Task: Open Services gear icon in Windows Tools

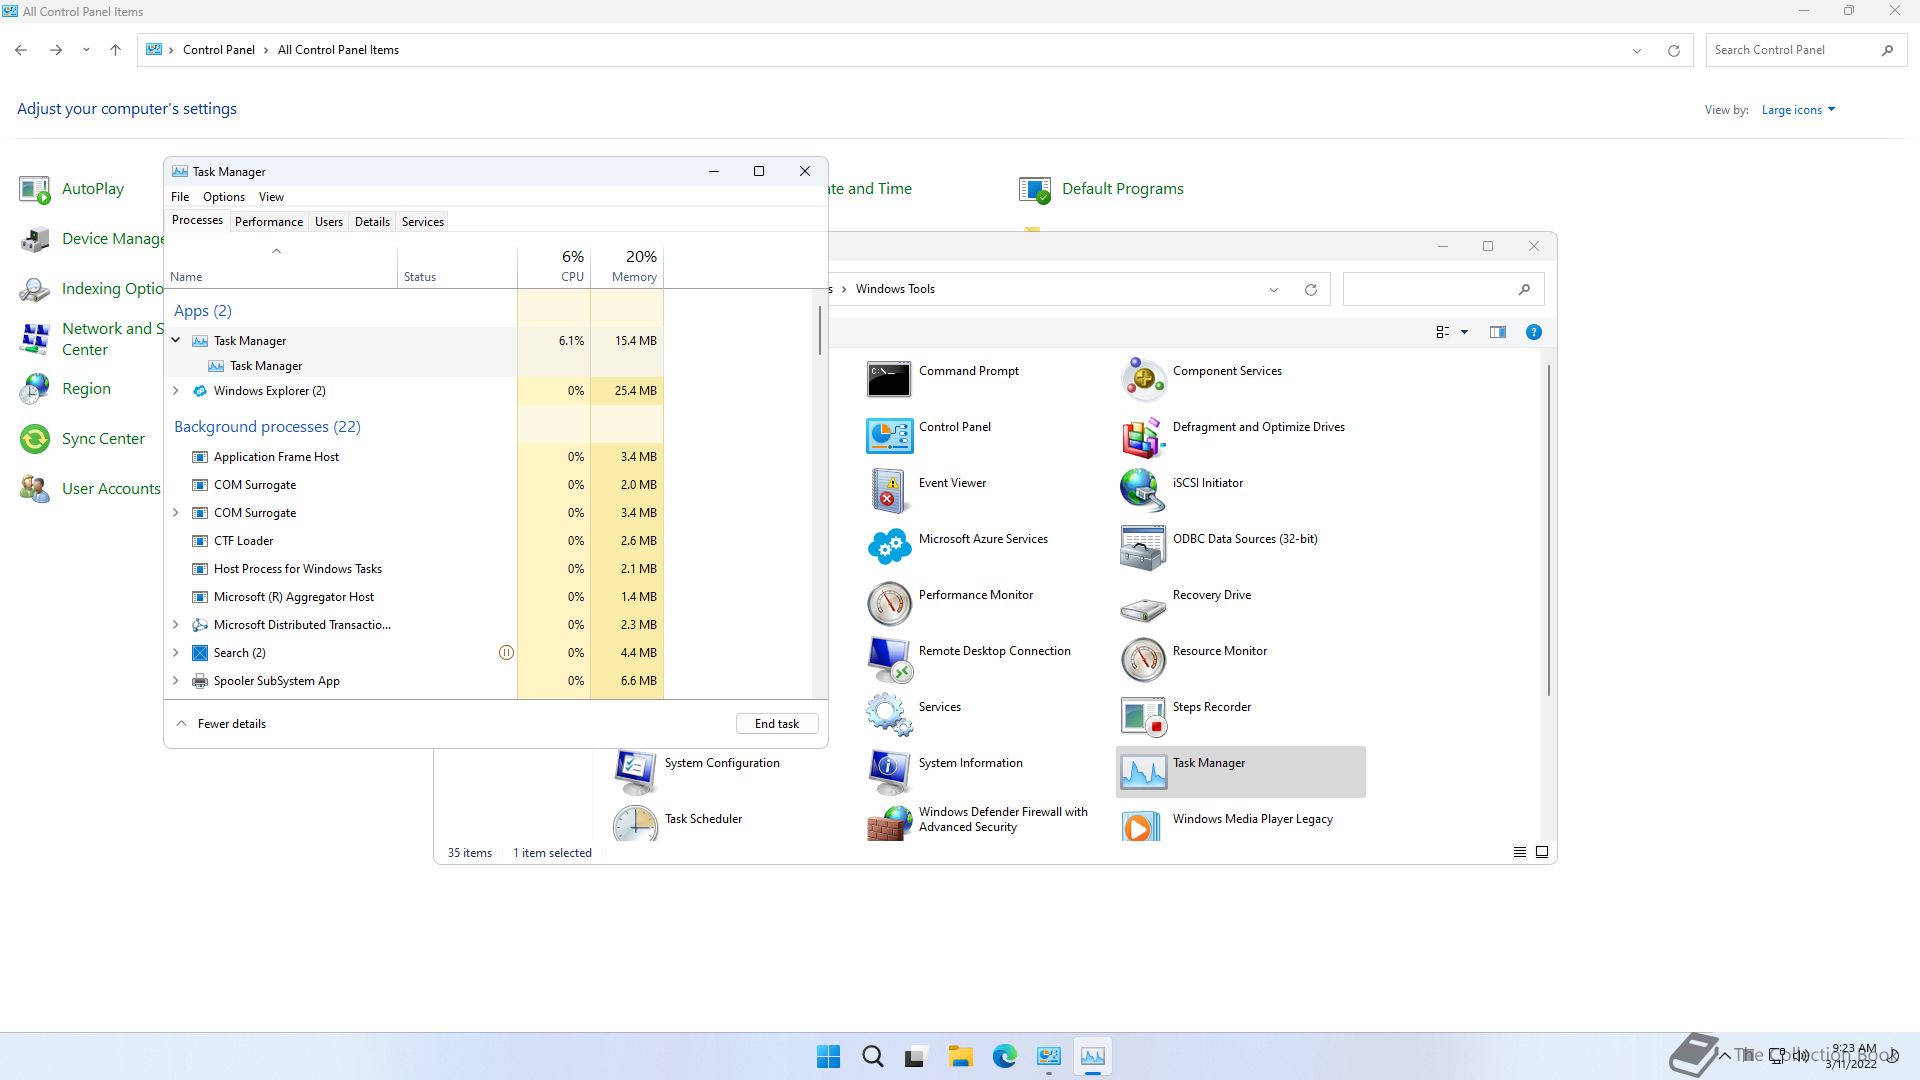Action: [889, 715]
